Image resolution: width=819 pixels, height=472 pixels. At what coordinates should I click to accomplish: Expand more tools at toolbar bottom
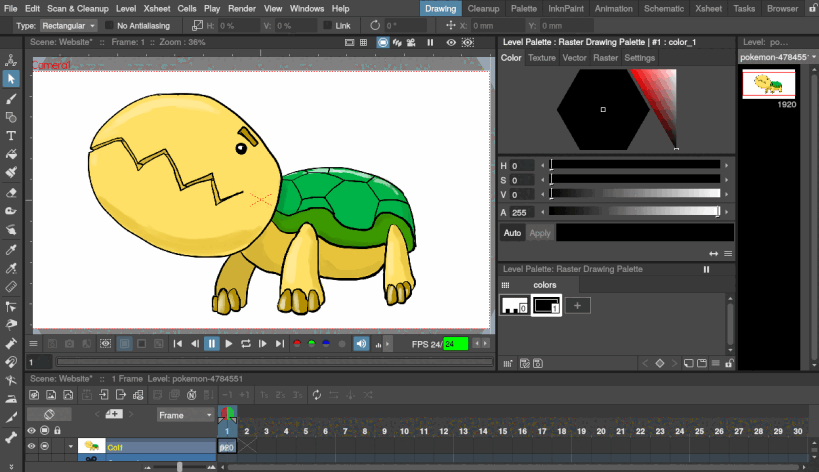tap(10, 466)
